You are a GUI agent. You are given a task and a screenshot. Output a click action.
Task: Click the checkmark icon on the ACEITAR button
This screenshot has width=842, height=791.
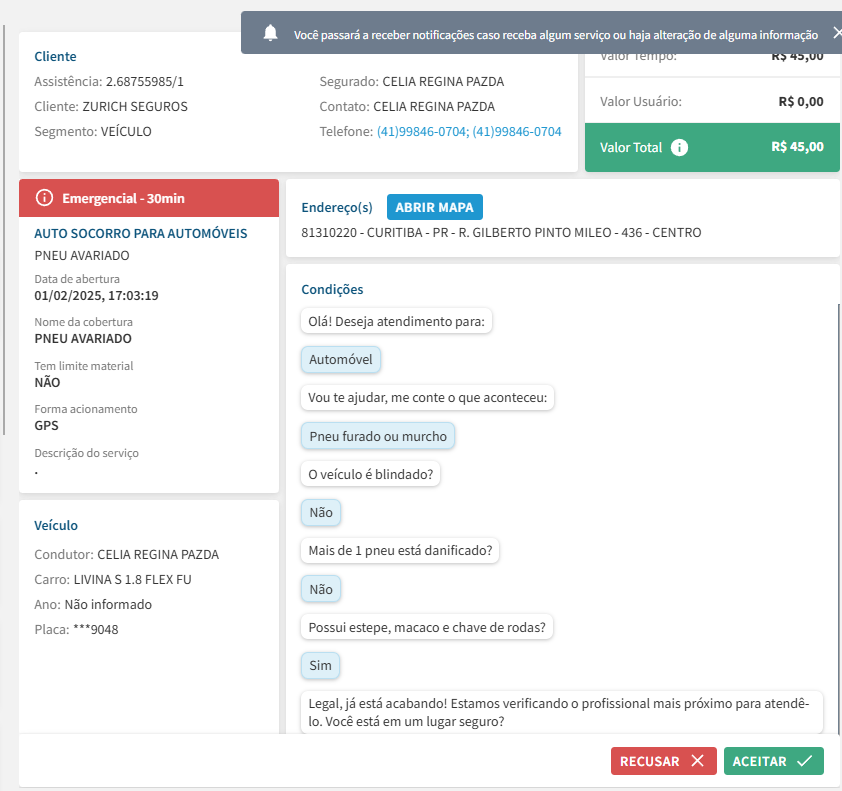(x=804, y=761)
